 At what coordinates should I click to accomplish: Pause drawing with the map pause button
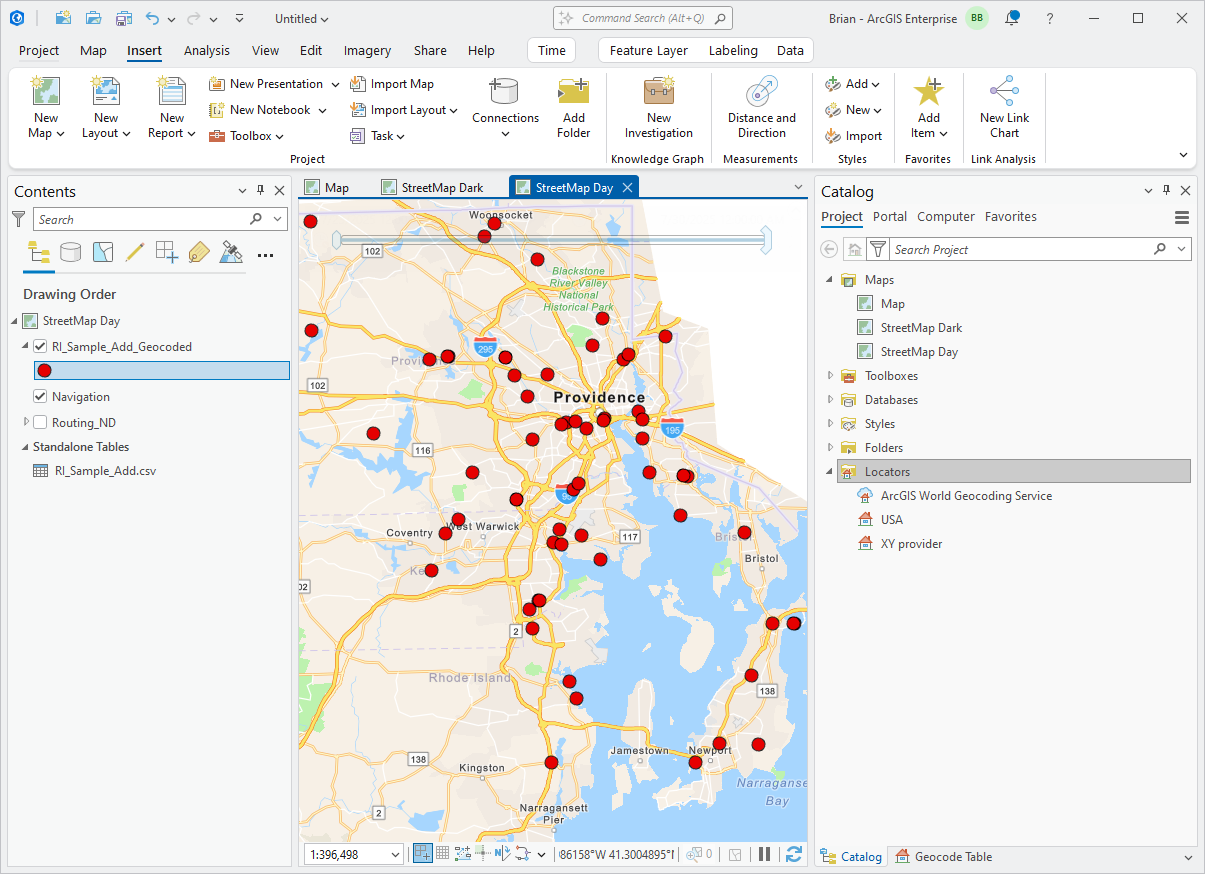764,855
